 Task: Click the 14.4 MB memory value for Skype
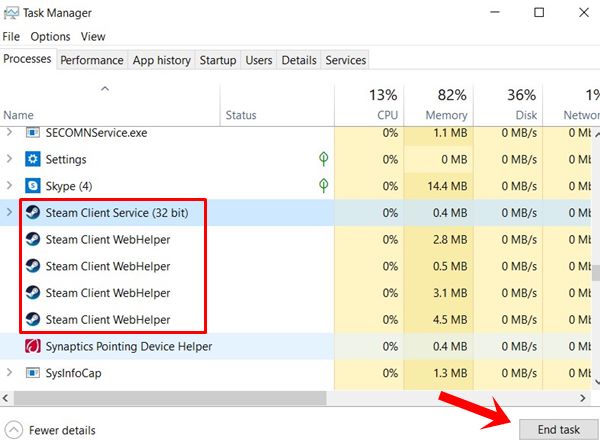tap(447, 186)
